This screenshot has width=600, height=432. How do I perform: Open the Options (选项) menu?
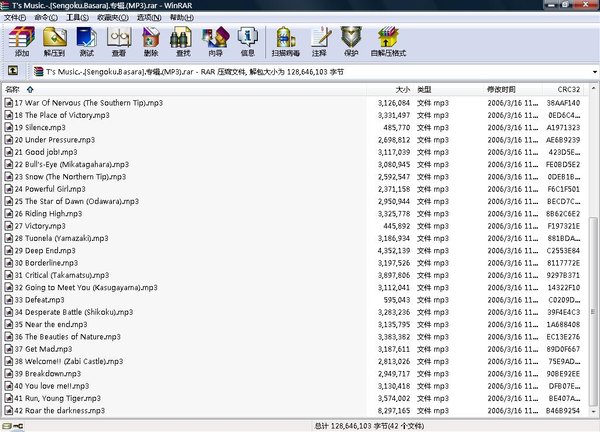coord(149,17)
